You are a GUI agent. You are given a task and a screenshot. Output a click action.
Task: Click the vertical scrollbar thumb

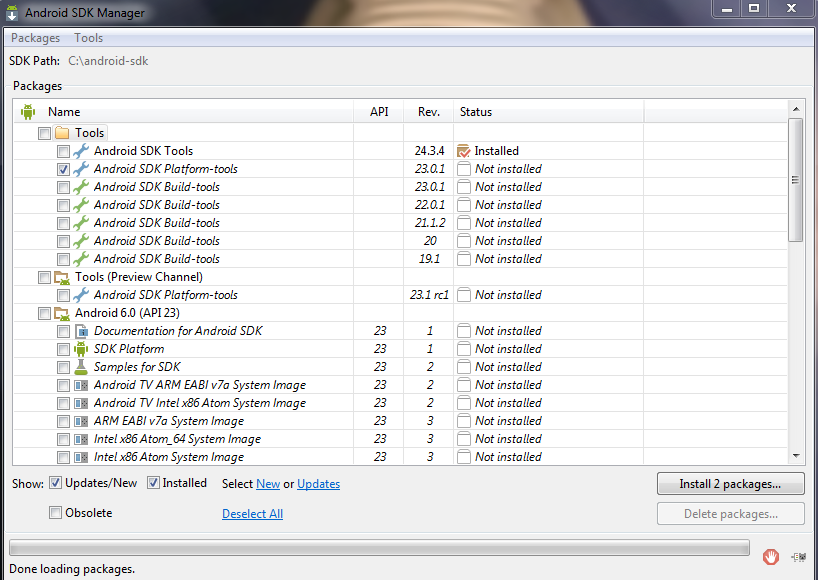796,180
